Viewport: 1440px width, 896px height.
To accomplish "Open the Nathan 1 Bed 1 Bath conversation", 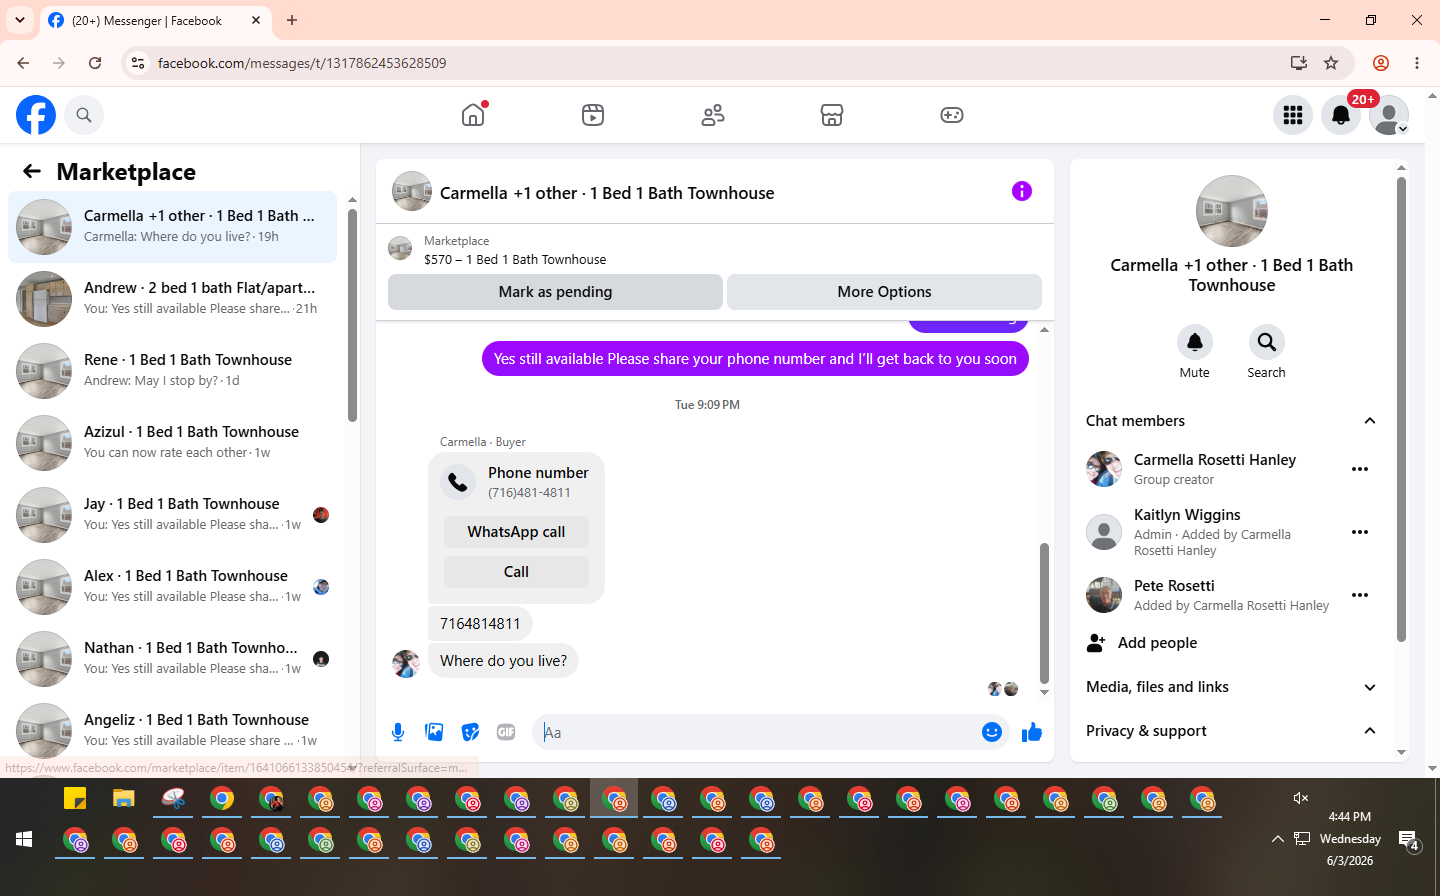I will [172, 659].
